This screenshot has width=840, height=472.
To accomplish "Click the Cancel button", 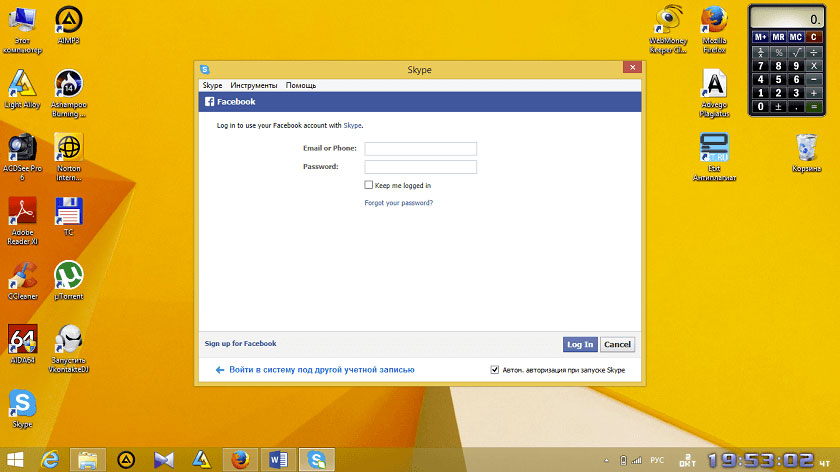I will tap(617, 344).
